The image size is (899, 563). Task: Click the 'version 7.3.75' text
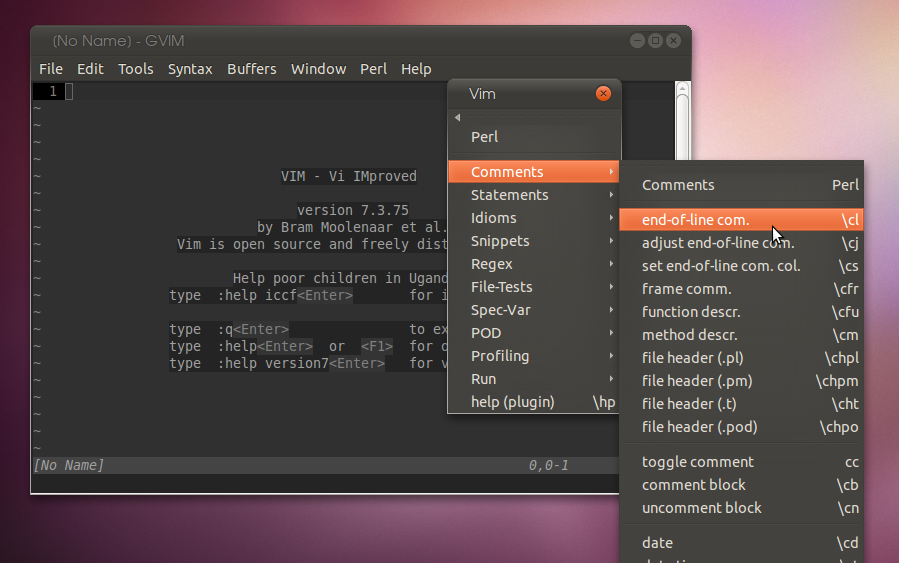(353, 210)
